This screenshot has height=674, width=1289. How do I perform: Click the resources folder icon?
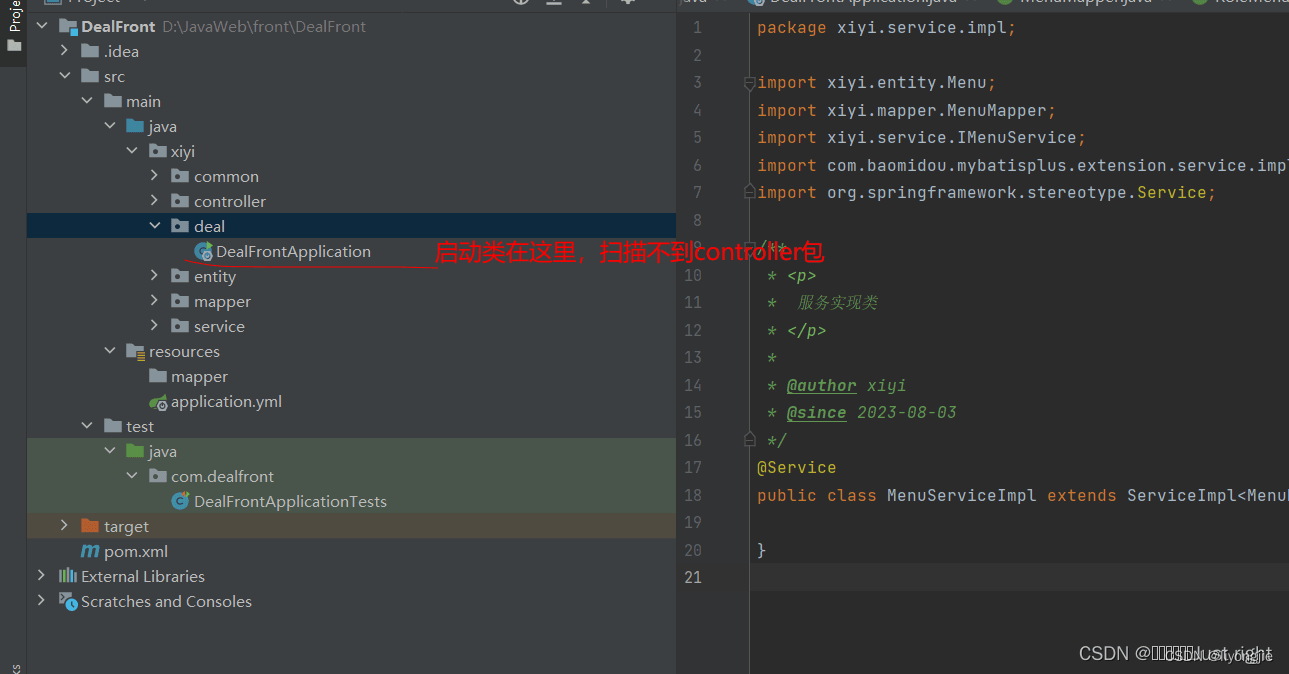pyautogui.click(x=136, y=351)
